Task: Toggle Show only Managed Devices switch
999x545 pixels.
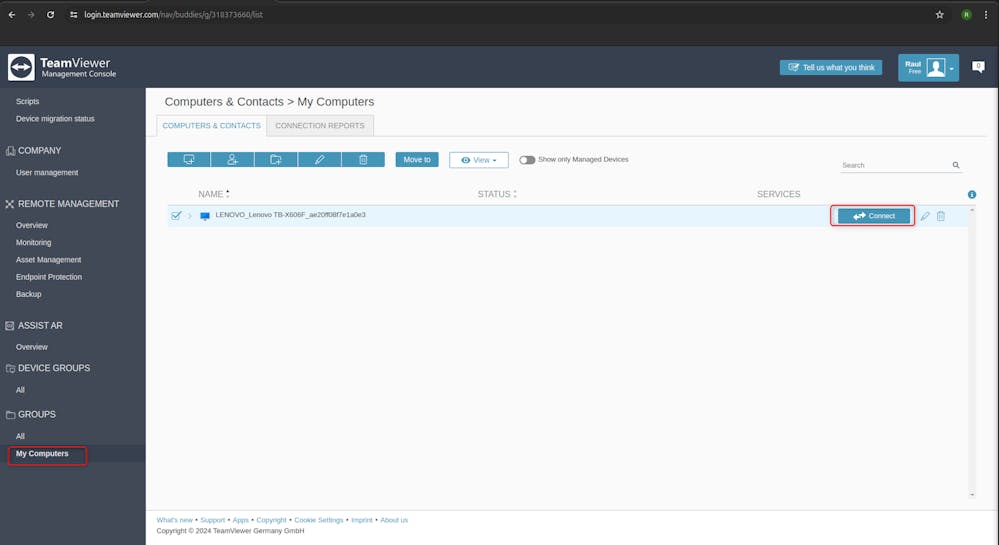Action: [527, 160]
